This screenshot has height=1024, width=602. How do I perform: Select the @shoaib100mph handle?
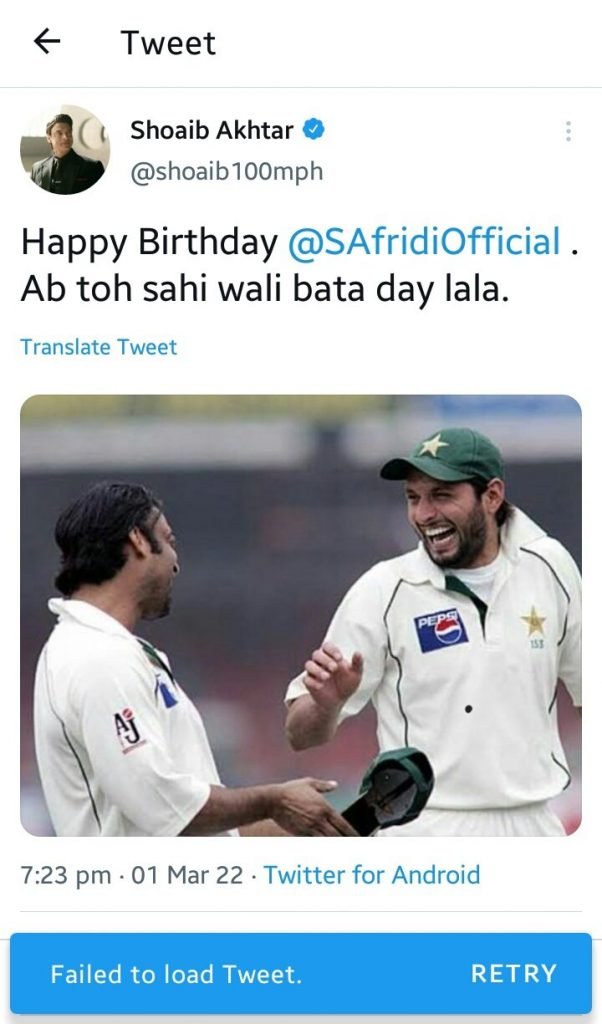[x=227, y=172]
